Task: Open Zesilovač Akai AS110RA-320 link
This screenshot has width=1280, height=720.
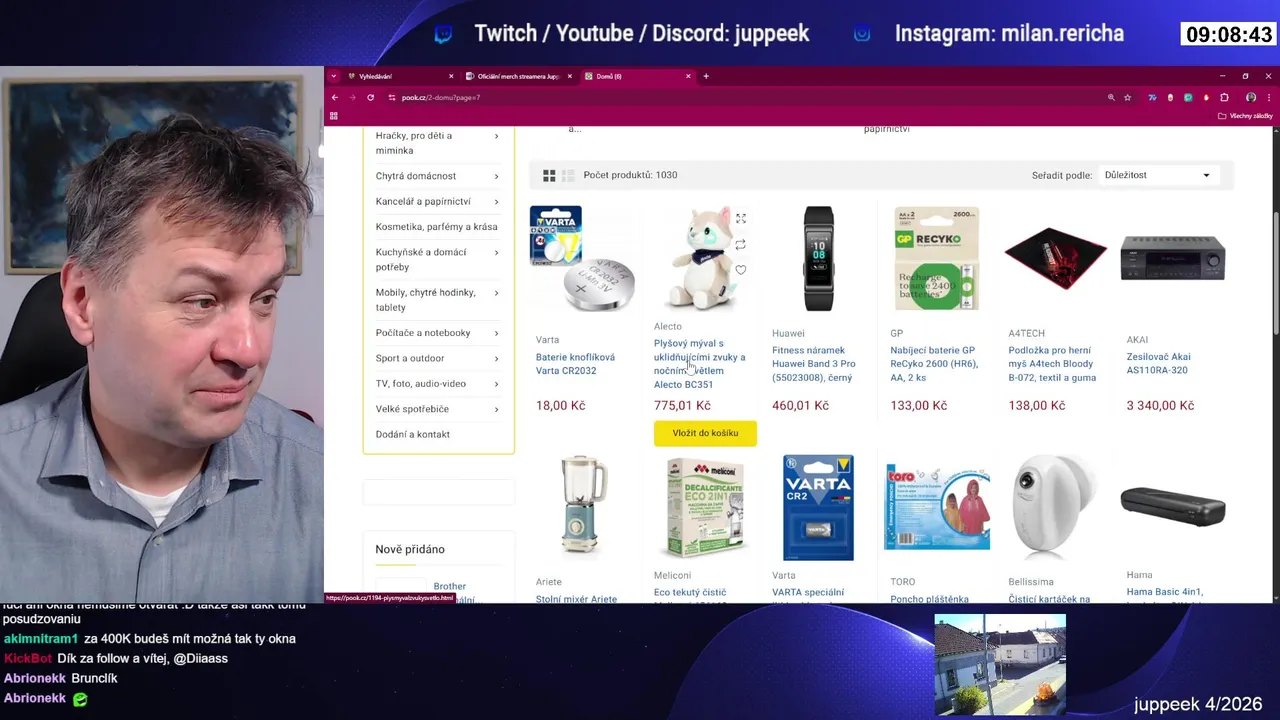Action: pos(1159,363)
